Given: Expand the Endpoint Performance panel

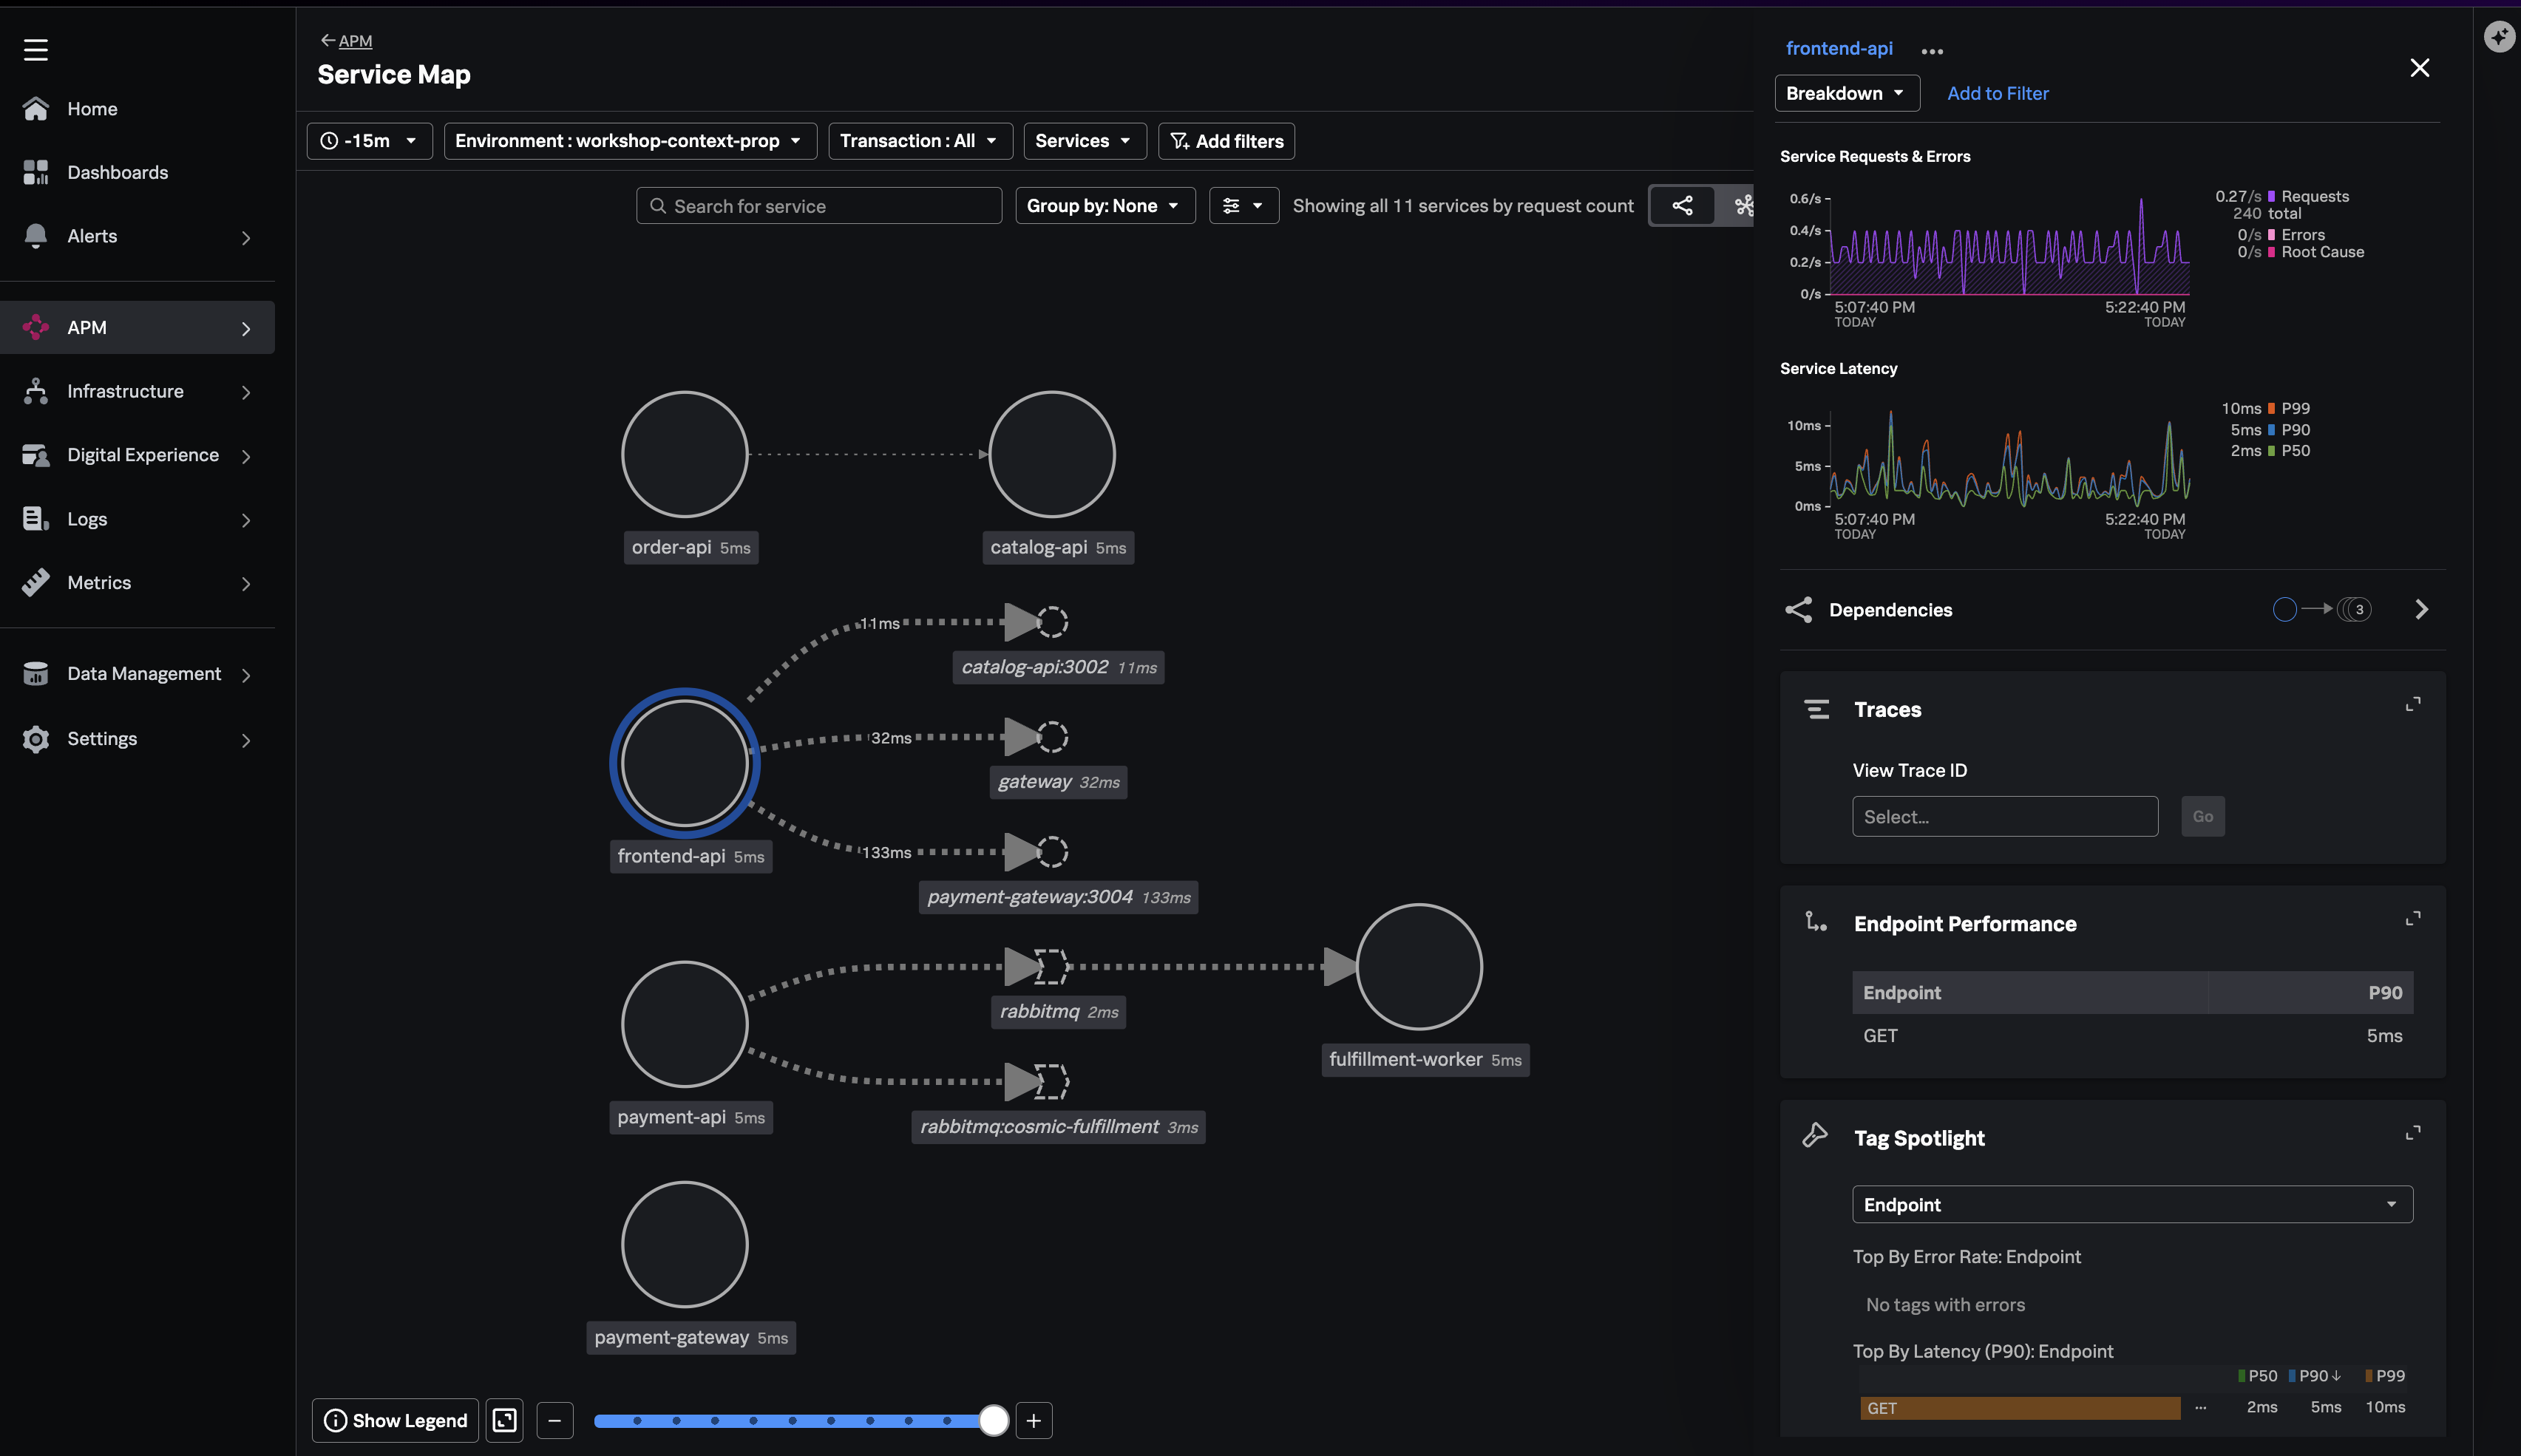Looking at the screenshot, I should point(2413,919).
